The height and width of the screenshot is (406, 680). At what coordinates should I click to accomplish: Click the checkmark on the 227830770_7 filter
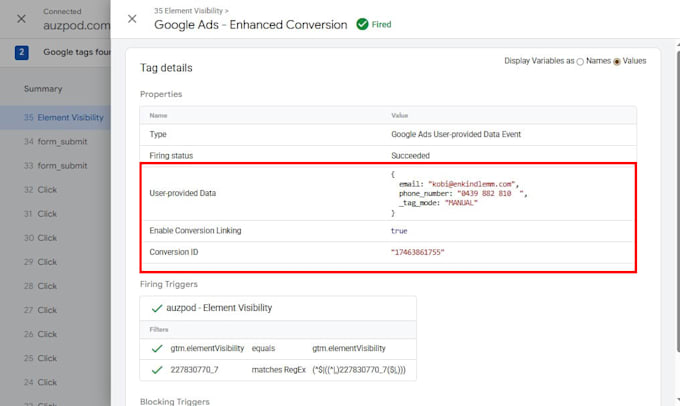click(157, 370)
